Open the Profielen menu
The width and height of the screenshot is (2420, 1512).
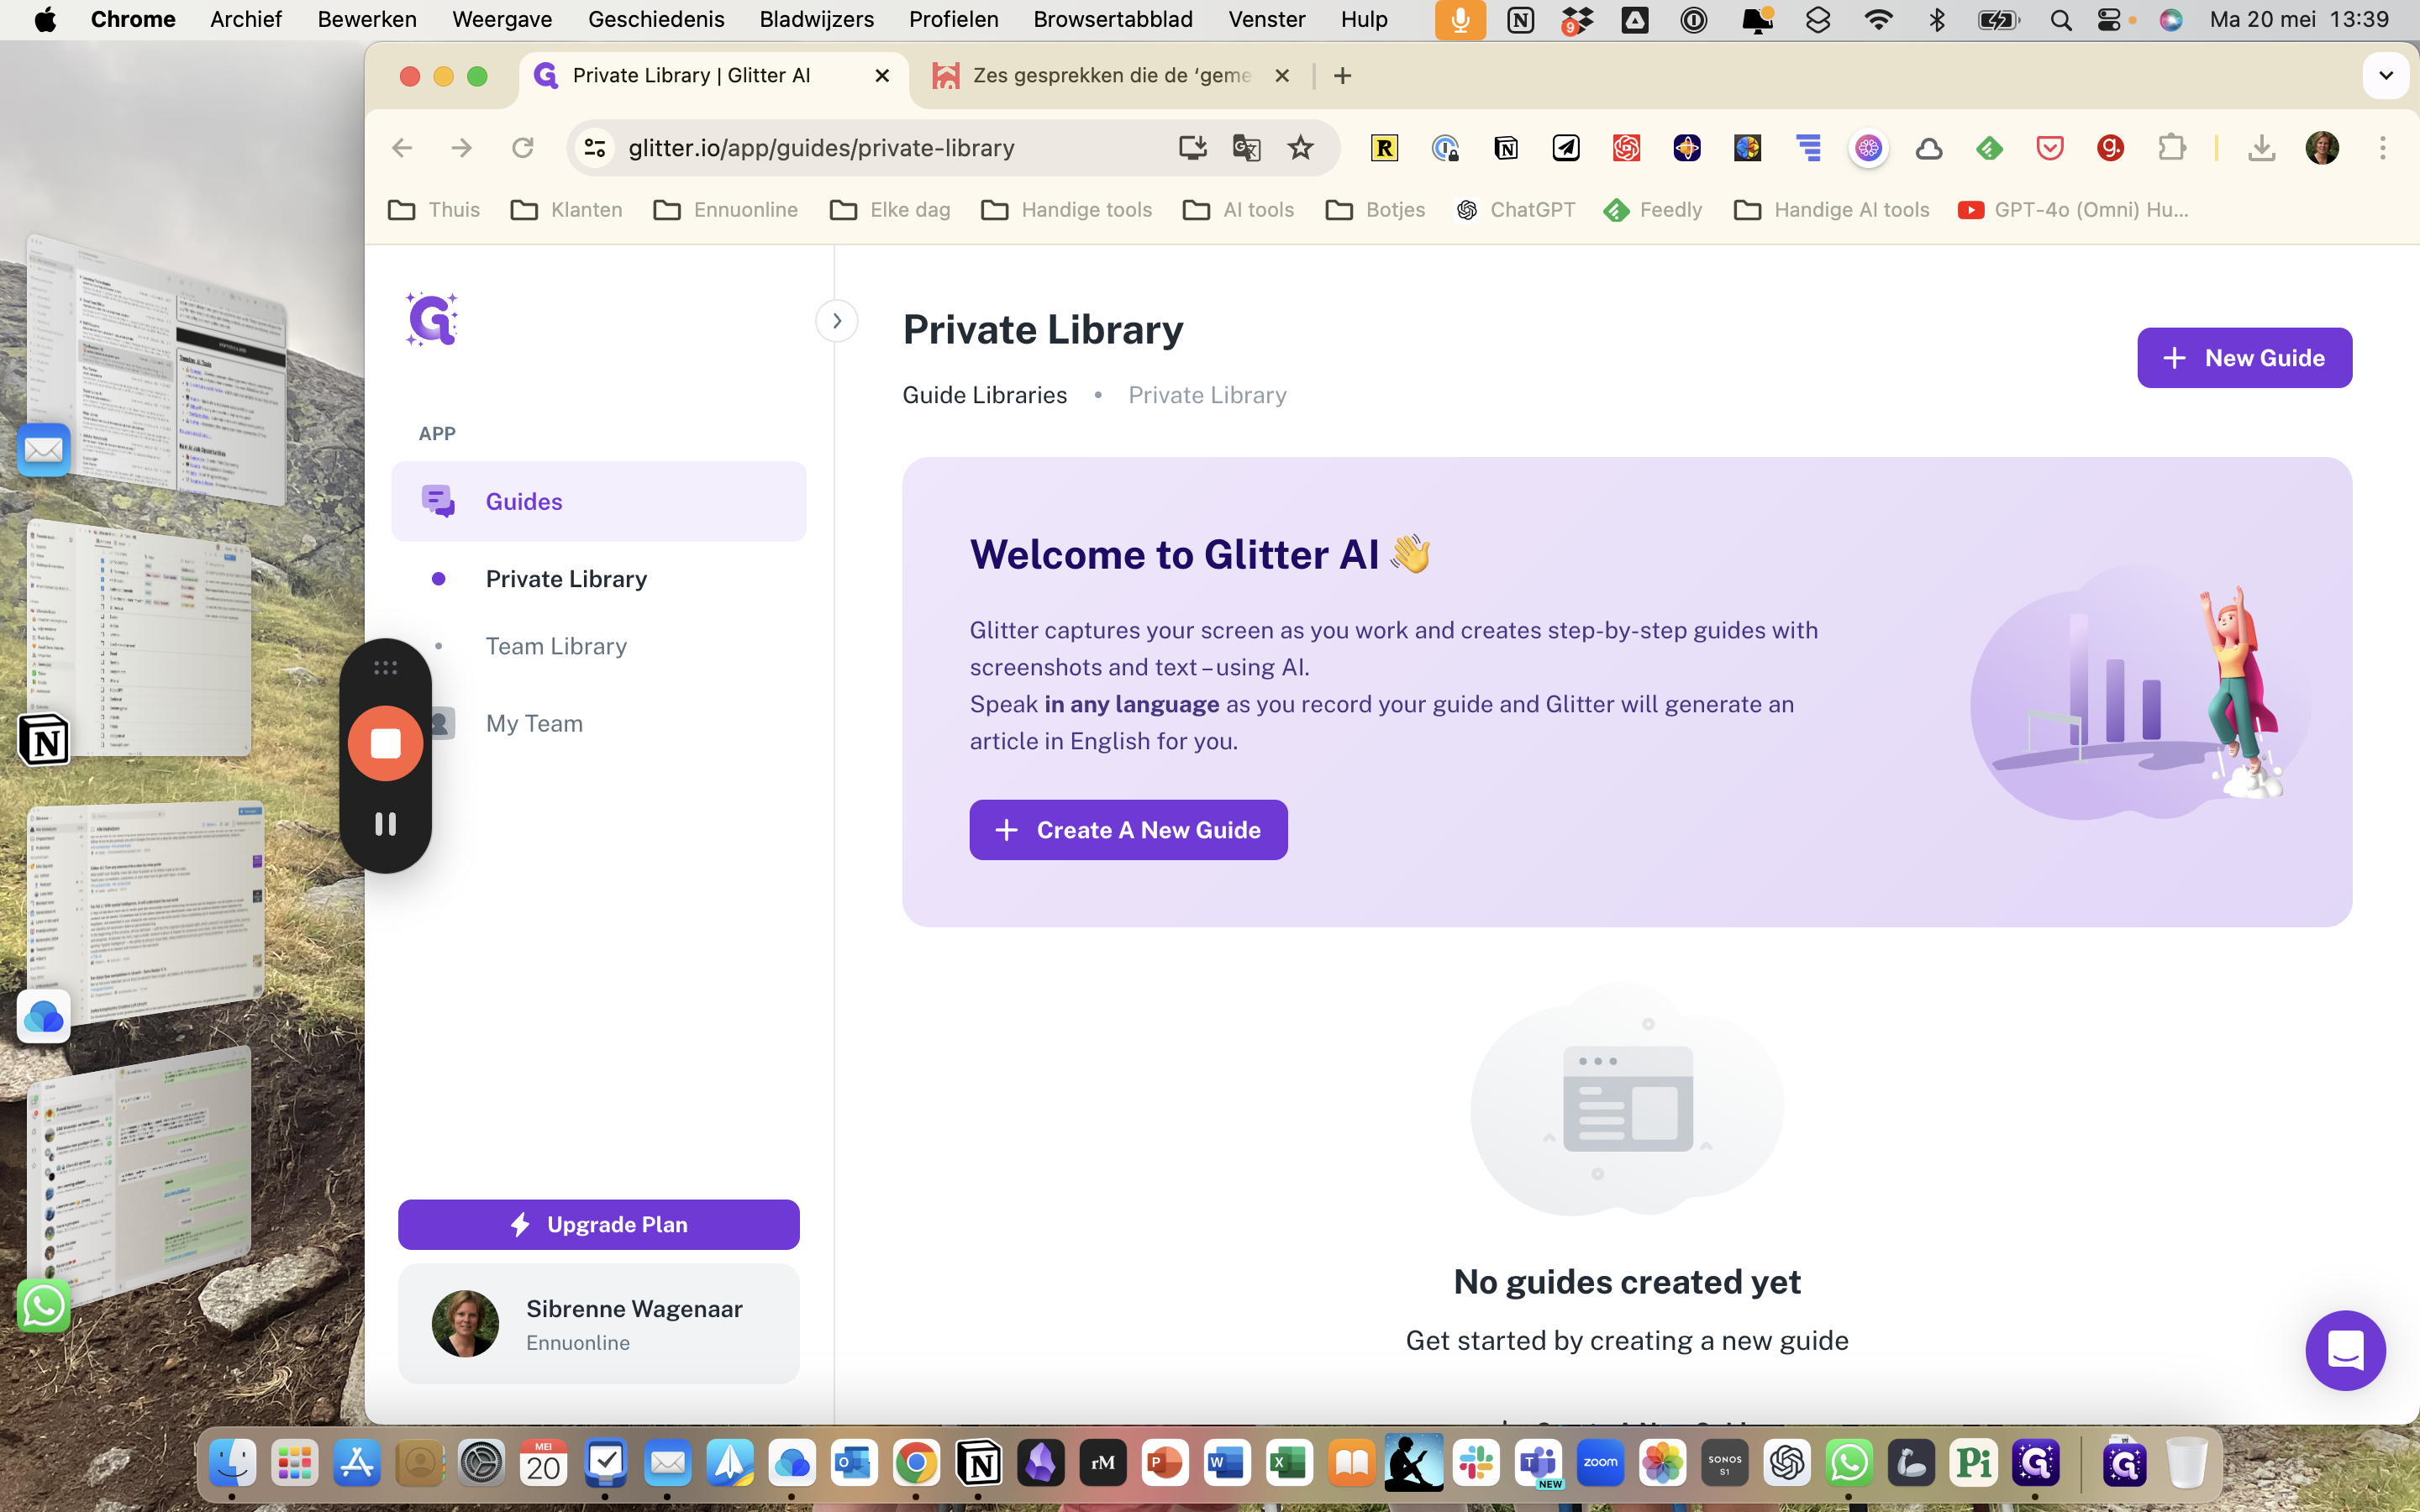(954, 19)
